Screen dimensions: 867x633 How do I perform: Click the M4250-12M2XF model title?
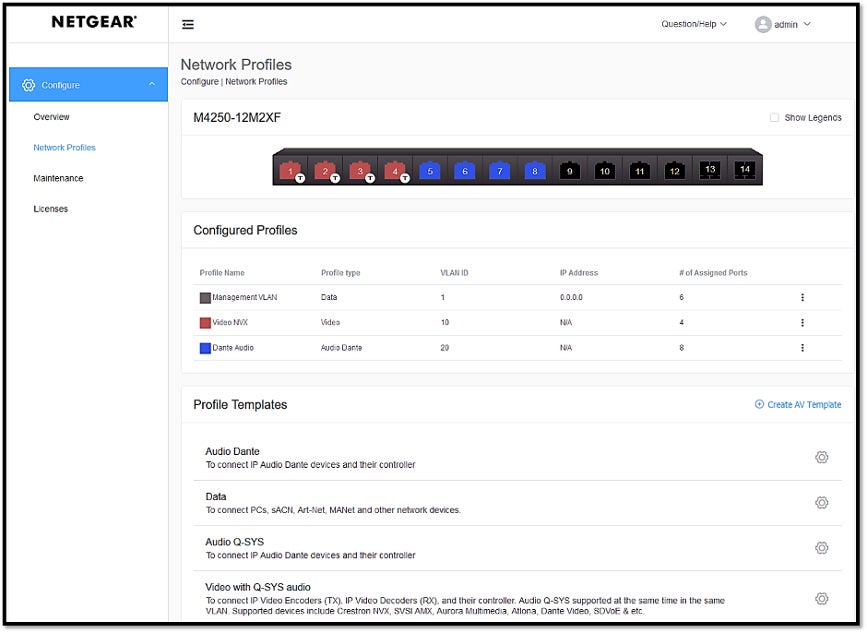click(237, 118)
